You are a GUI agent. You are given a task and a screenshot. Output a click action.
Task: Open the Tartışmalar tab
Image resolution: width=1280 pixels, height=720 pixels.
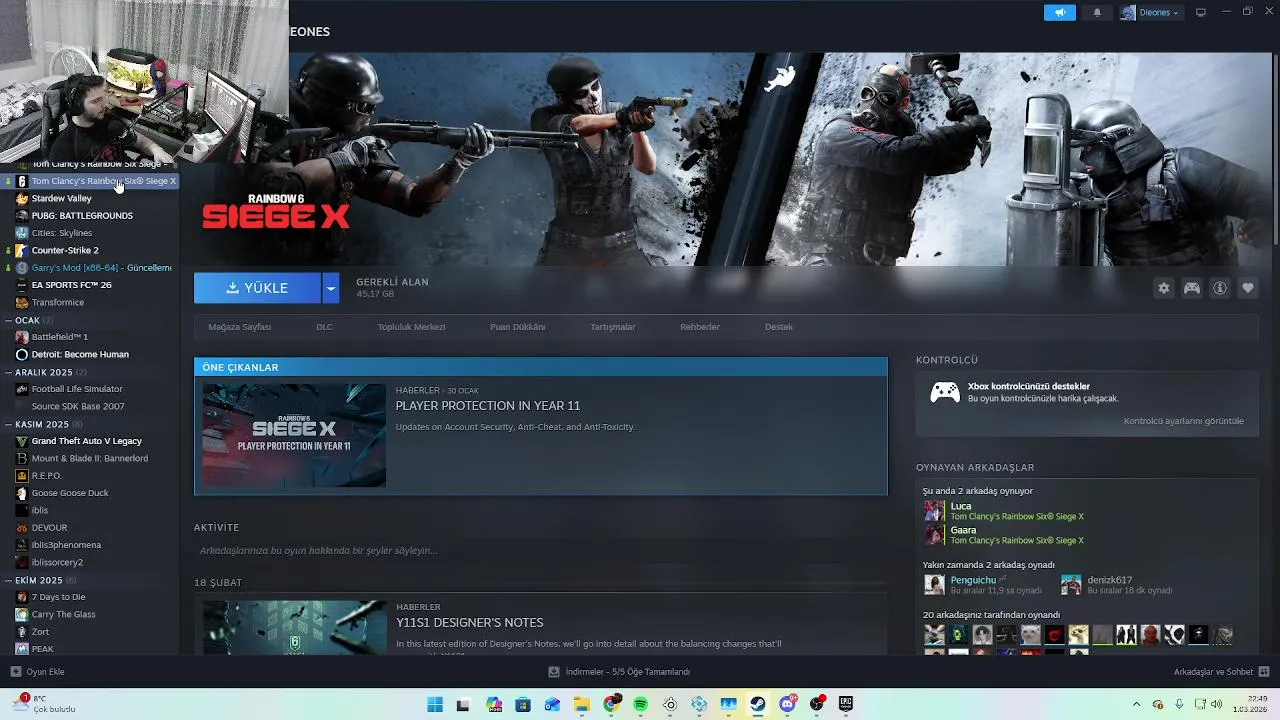(612, 327)
